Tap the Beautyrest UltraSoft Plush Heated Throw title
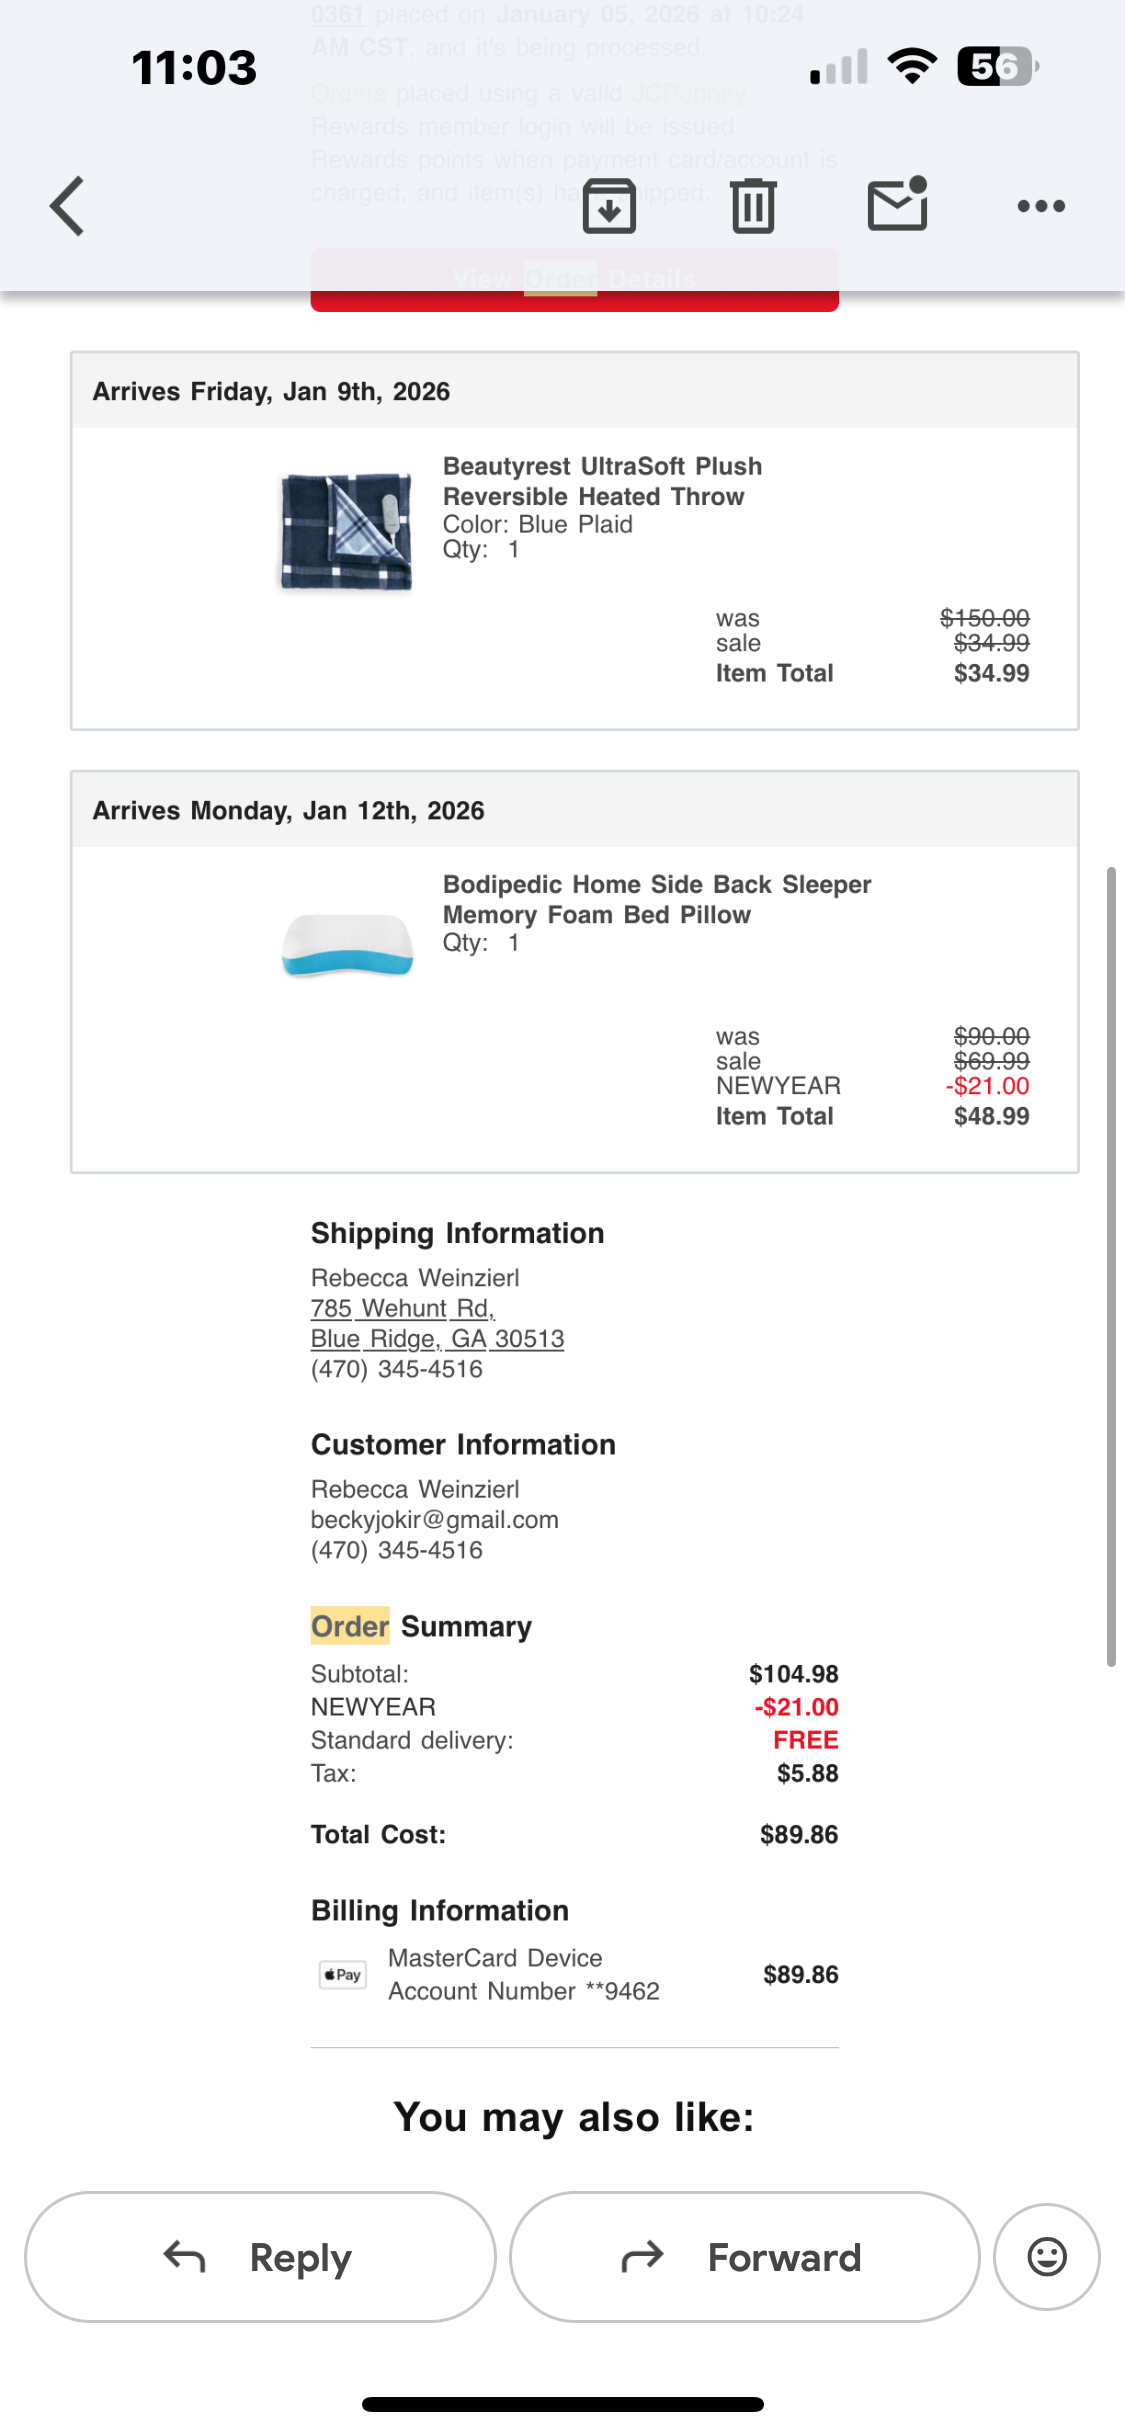The image size is (1125, 2436). point(602,481)
